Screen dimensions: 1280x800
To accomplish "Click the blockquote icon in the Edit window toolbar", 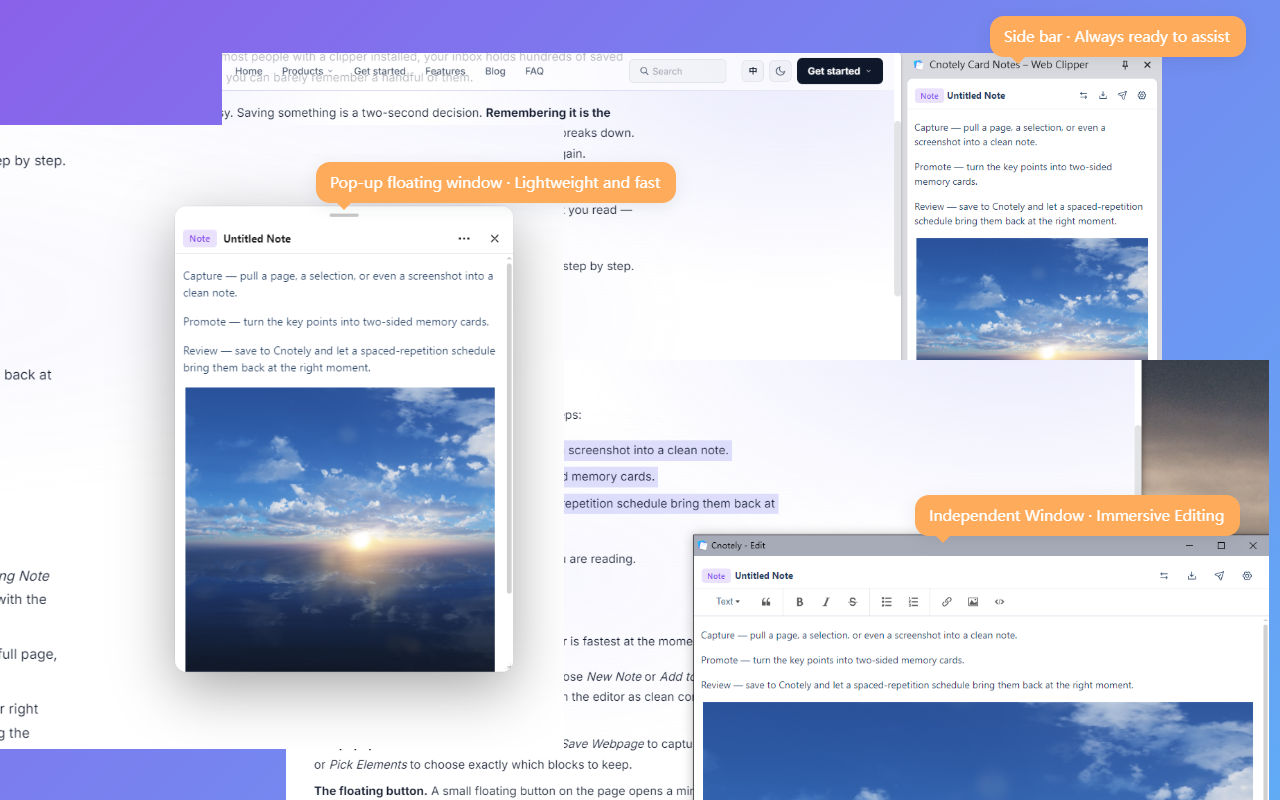I will tap(766, 602).
